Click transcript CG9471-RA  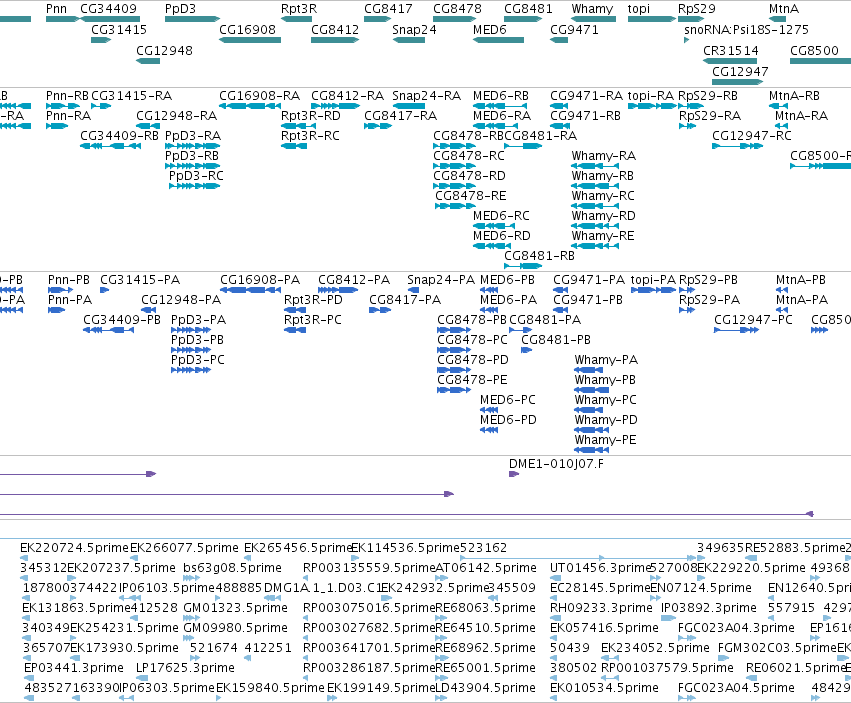coord(559,106)
